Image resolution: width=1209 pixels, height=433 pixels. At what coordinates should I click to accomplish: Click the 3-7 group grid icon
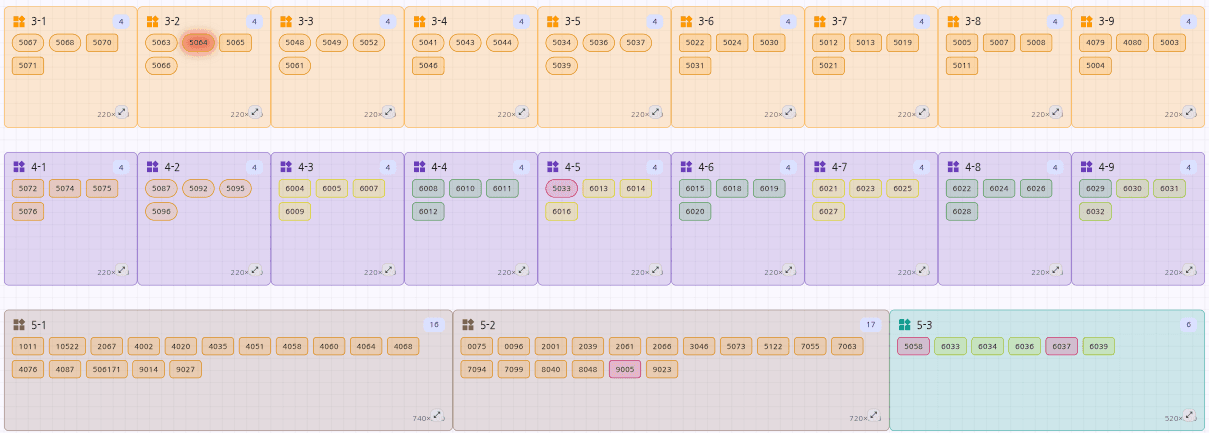tap(820, 21)
